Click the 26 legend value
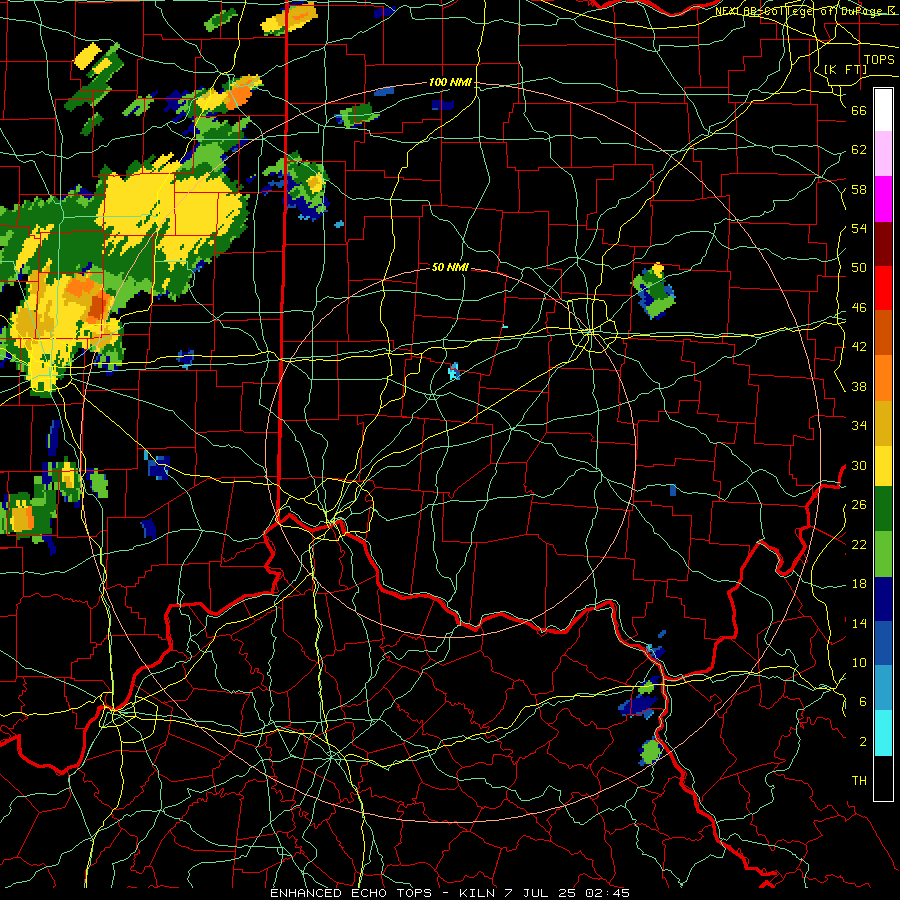 pyautogui.click(x=859, y=505)
